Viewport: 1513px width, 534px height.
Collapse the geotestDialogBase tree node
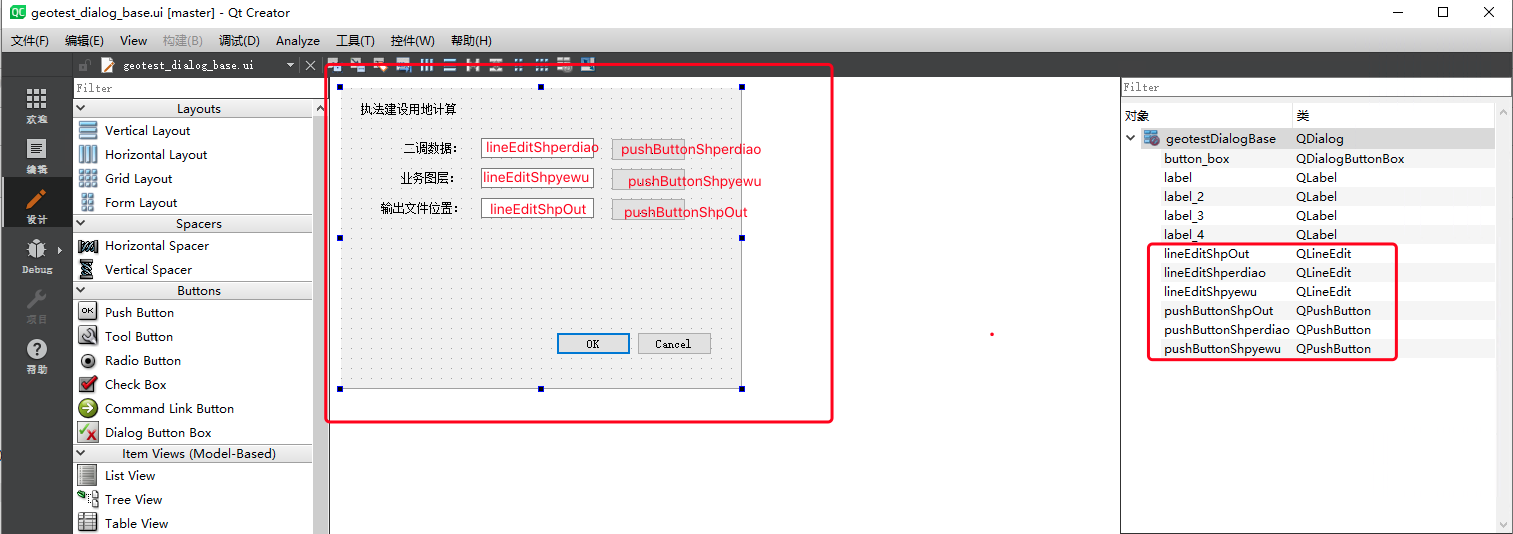[1131, 139]
